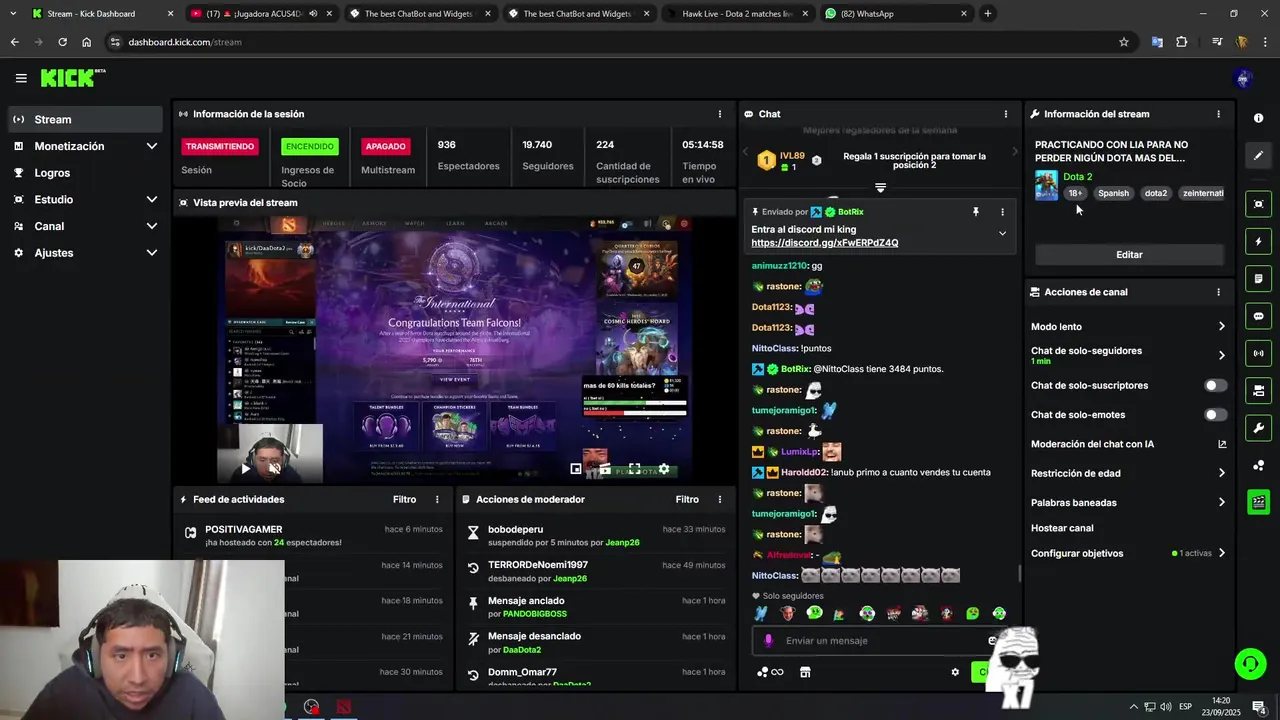Image resolution: width=1280 pixels, height=720 pixels.
Task: Show next gift leaderboard entry arrow
Action: click(1014, 152)
